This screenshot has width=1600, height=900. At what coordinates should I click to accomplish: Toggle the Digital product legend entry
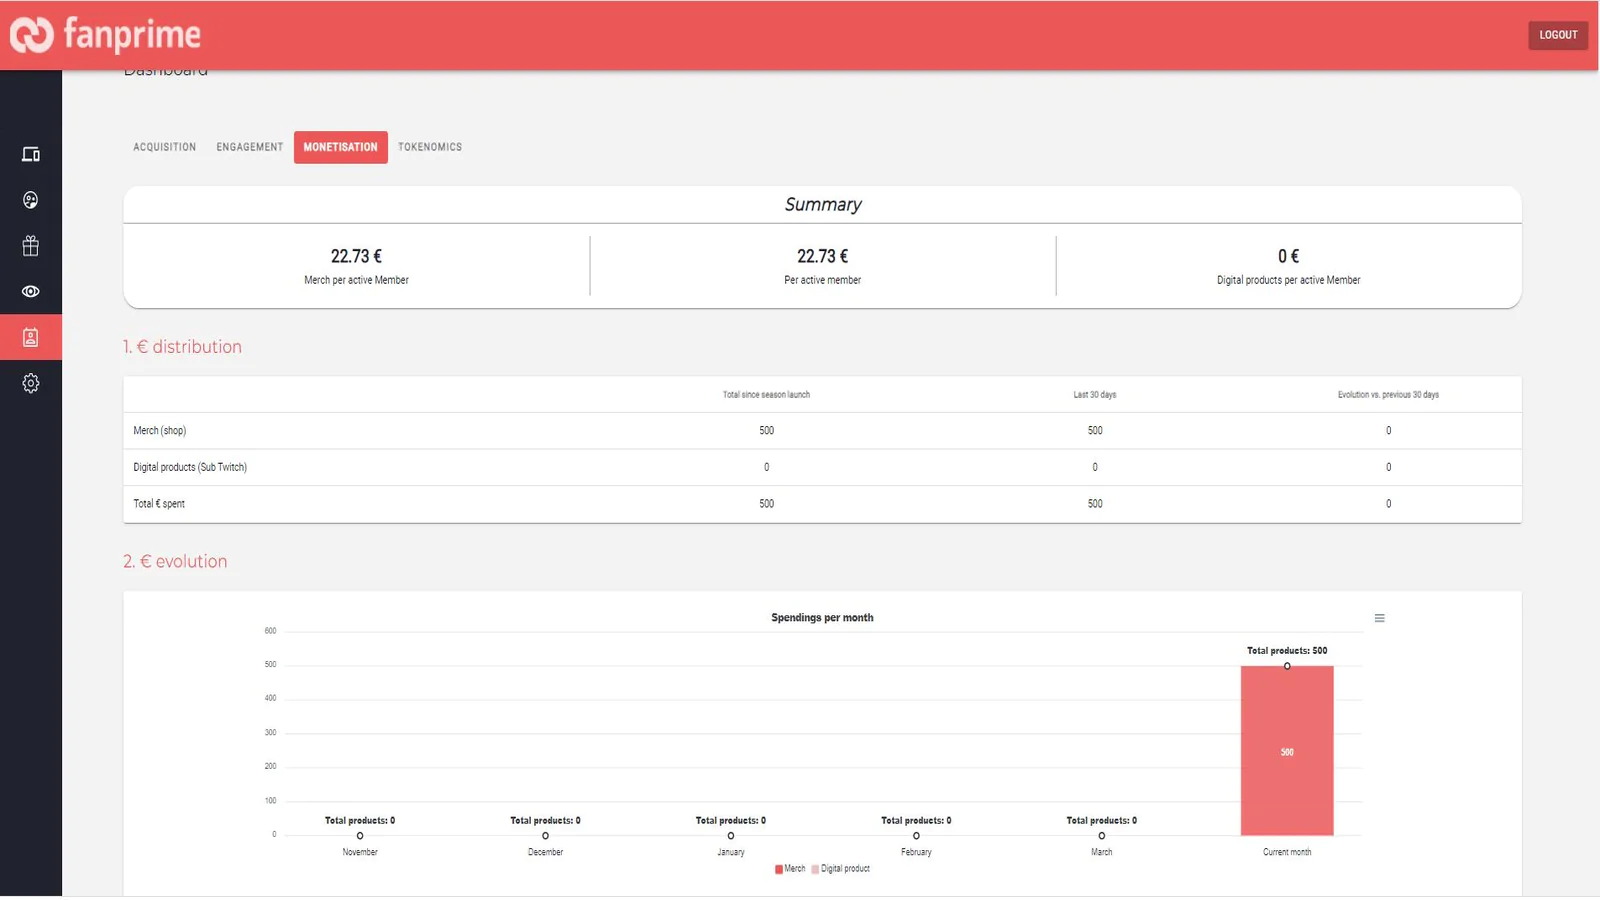[841, 869]
